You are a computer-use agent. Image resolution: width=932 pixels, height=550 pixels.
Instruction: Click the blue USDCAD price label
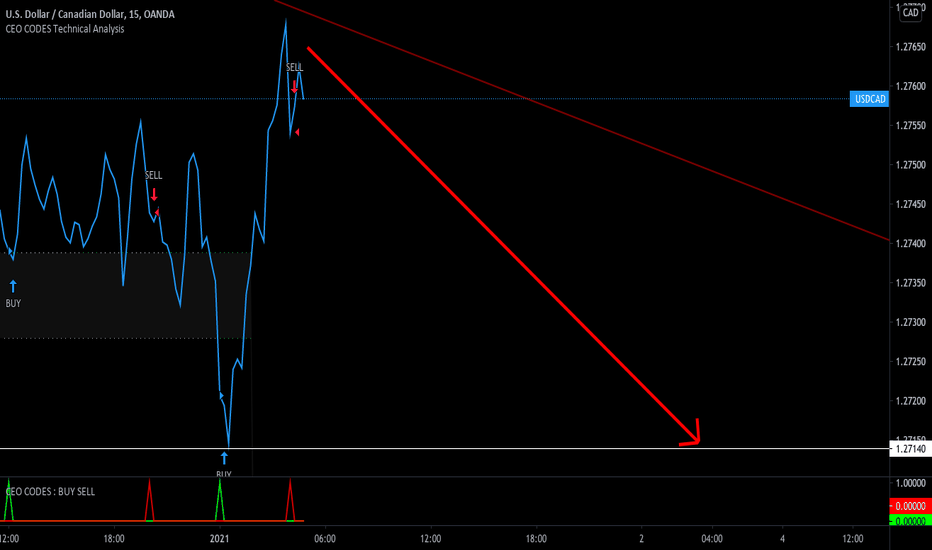[870, 99]
